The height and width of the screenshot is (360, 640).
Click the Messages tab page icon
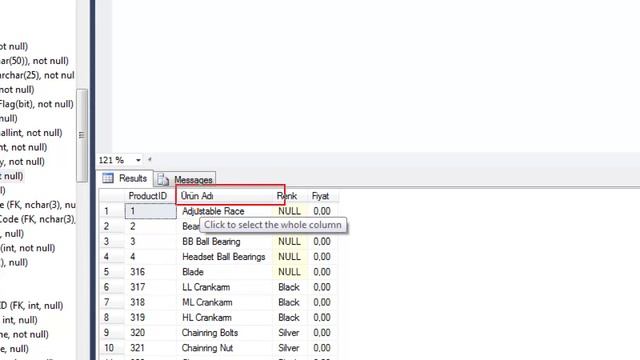pos(163,179)
